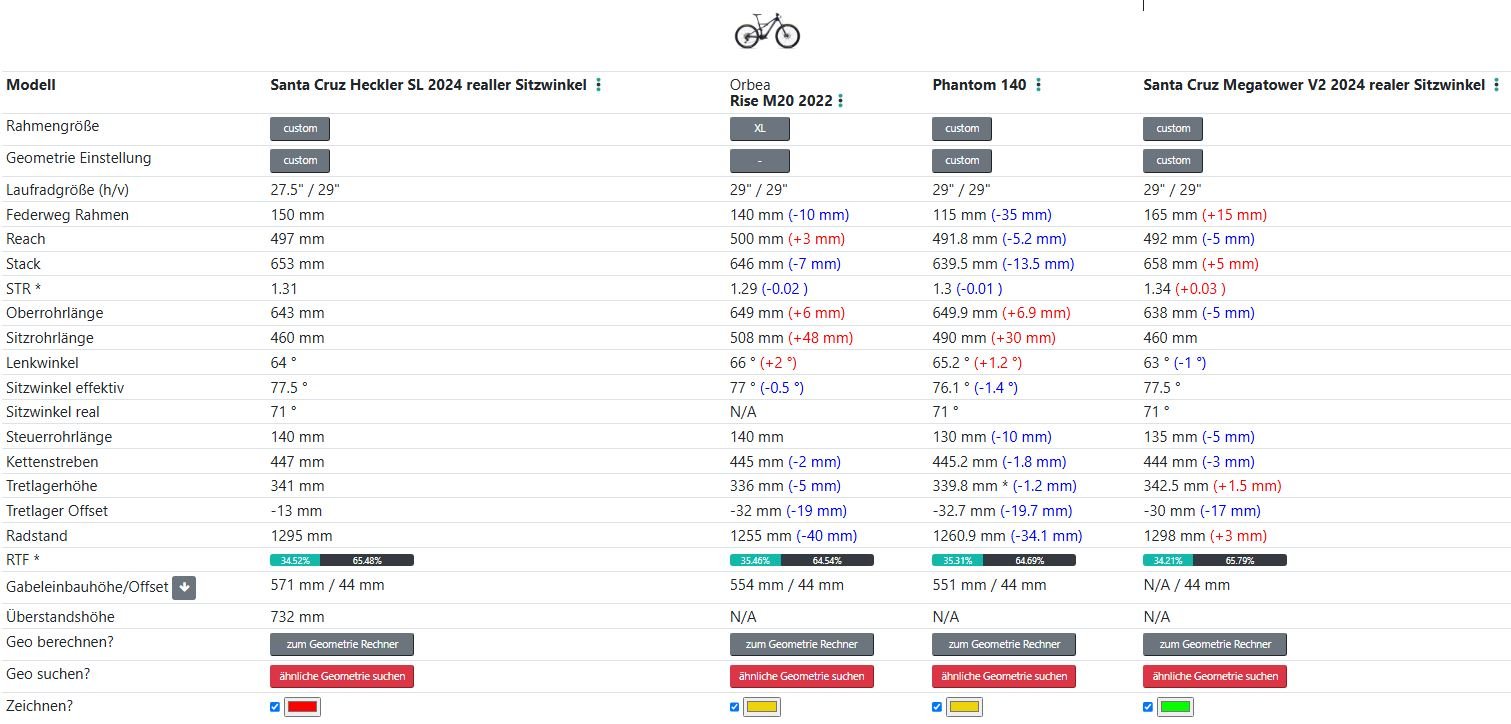Open three-dot menu for Santa Cruz Megatower V2
Screen dimensions: 1511x724
coord(1496,85)
